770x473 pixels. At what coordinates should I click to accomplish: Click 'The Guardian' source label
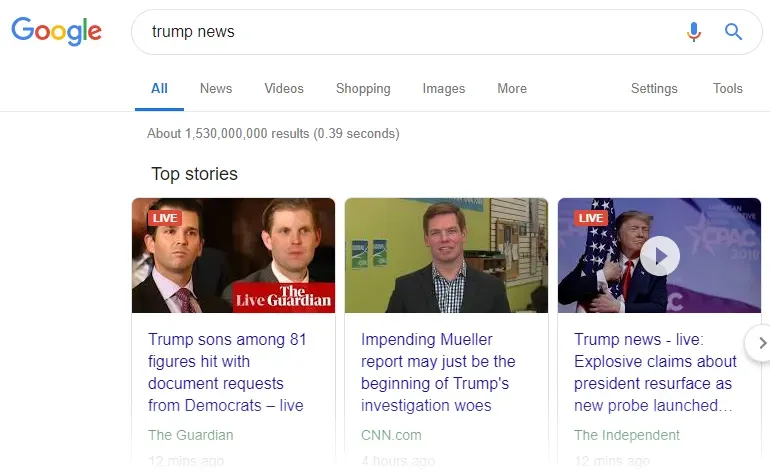click(x=191, y=435)
